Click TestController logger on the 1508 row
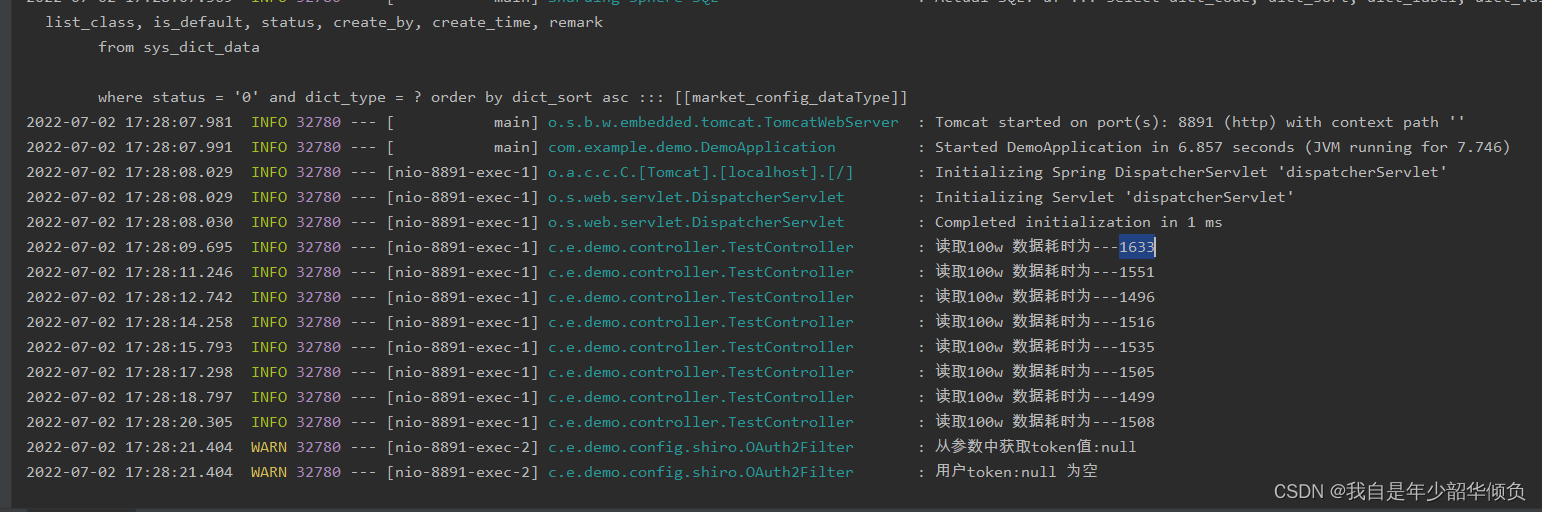The height and width of the screenshot is (512, 1542). click(701, 422)
